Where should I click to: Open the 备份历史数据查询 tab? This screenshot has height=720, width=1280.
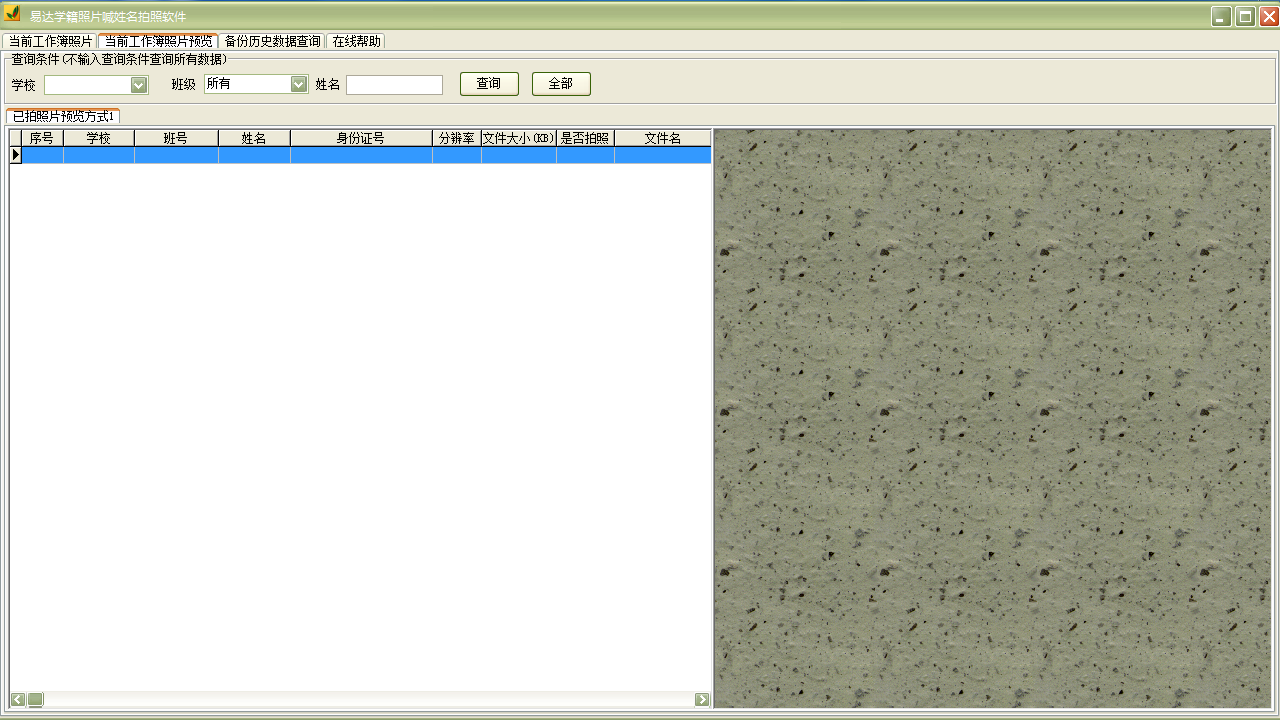[x=272, y=41]
